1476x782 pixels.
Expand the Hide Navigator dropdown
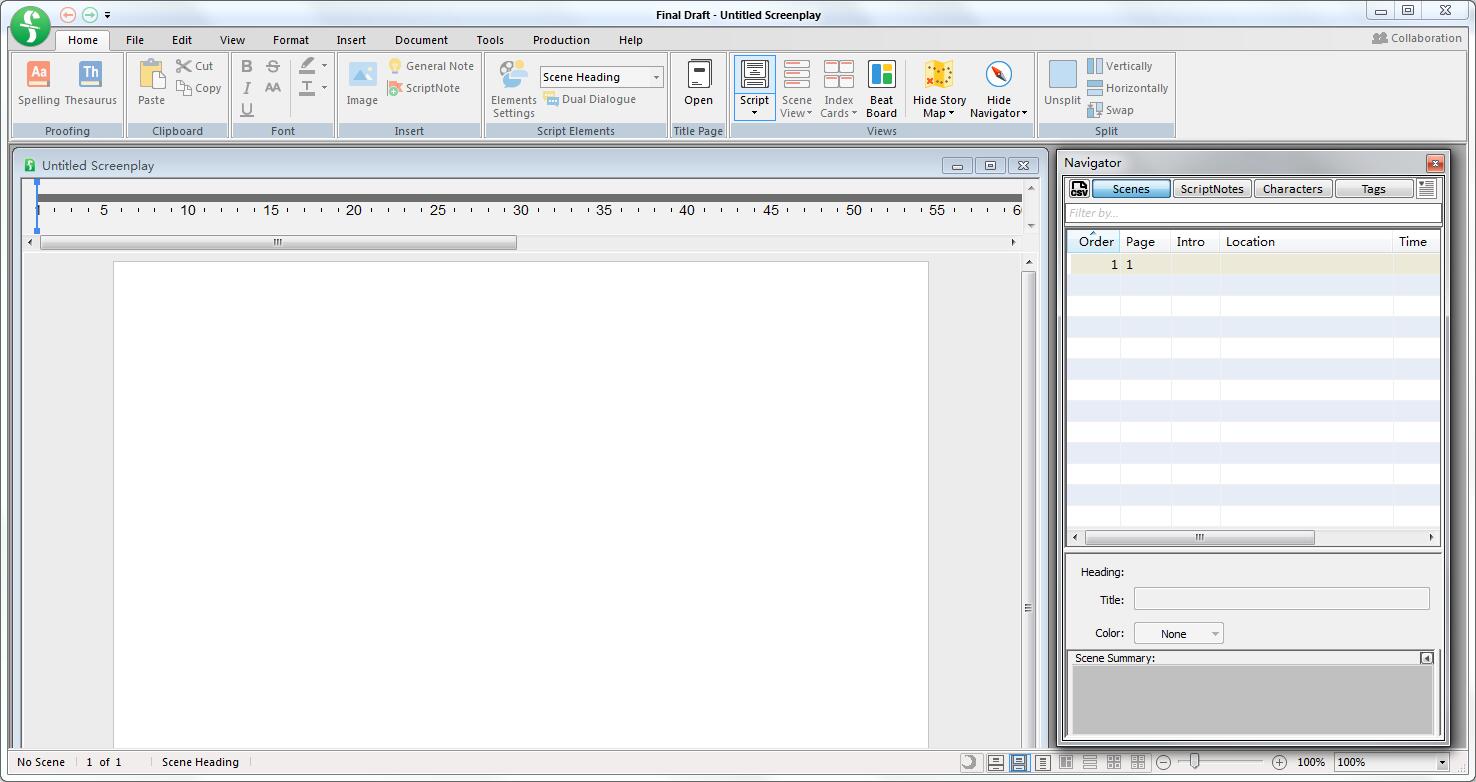coord(1025,113)
